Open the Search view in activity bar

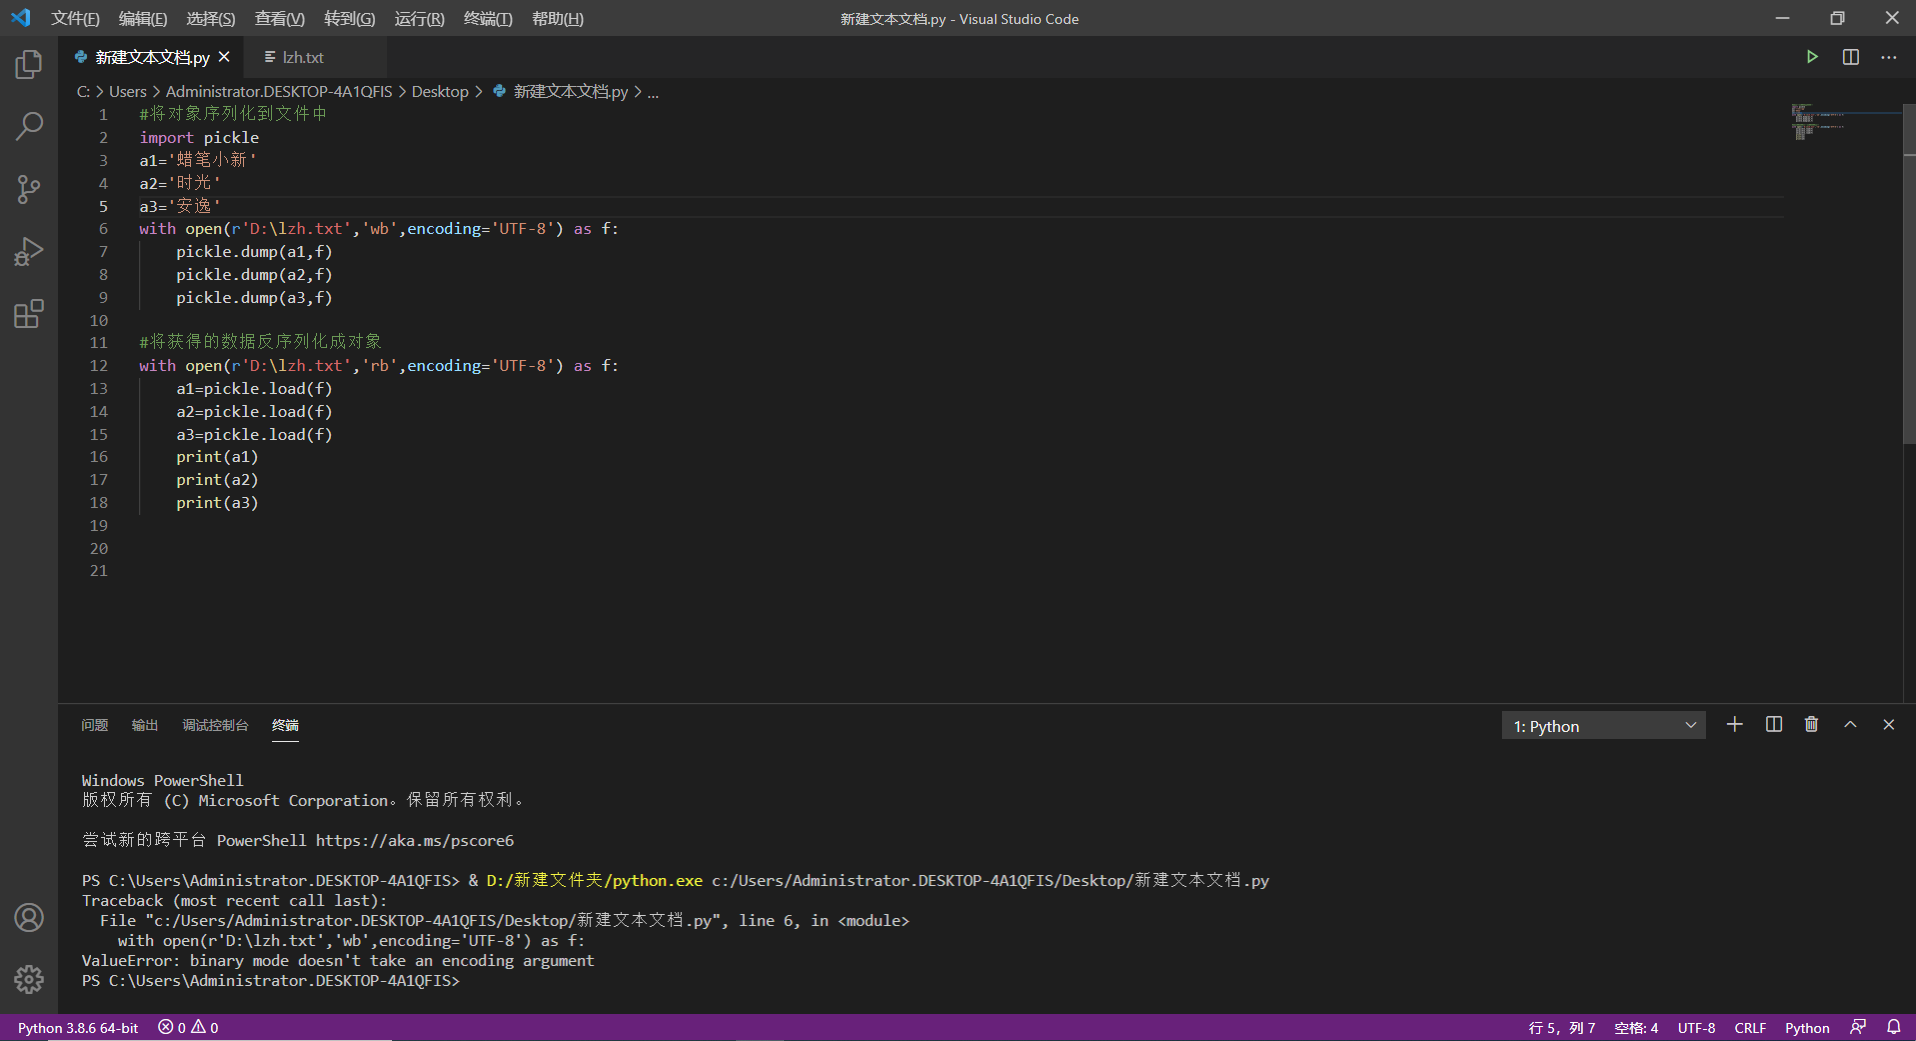pos(29,126)
